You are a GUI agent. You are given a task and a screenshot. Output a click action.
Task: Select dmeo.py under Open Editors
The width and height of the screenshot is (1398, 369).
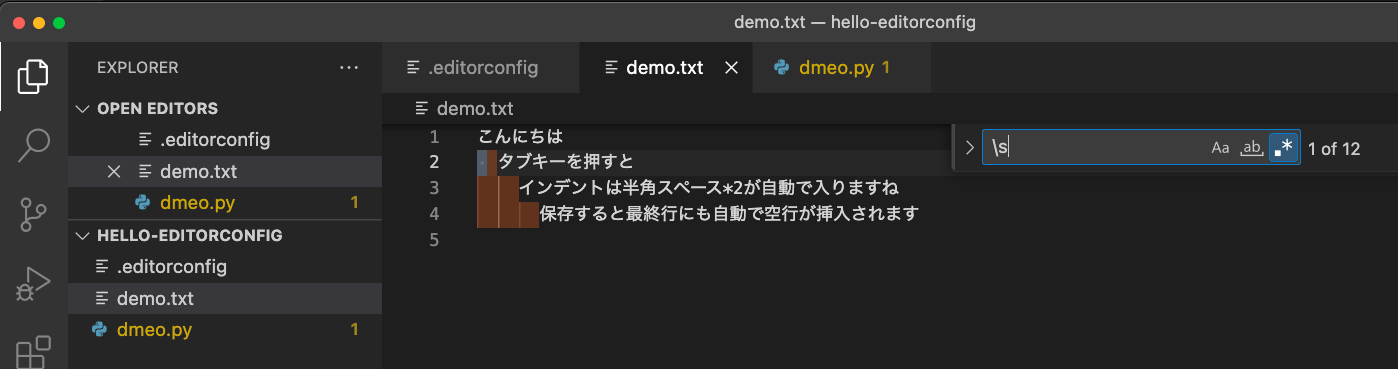pos(225,203)
